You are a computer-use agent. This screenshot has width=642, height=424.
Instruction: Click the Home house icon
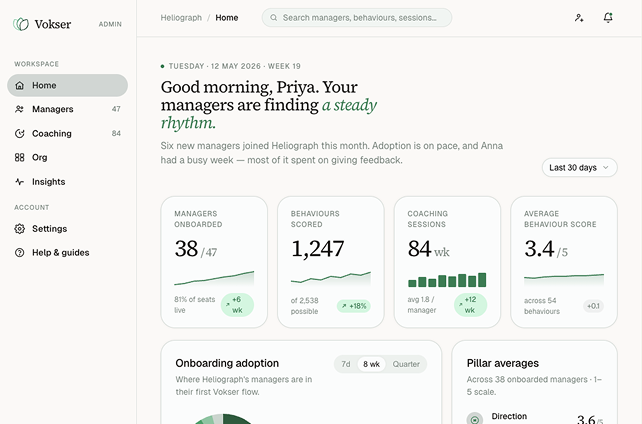click(19, 85)
